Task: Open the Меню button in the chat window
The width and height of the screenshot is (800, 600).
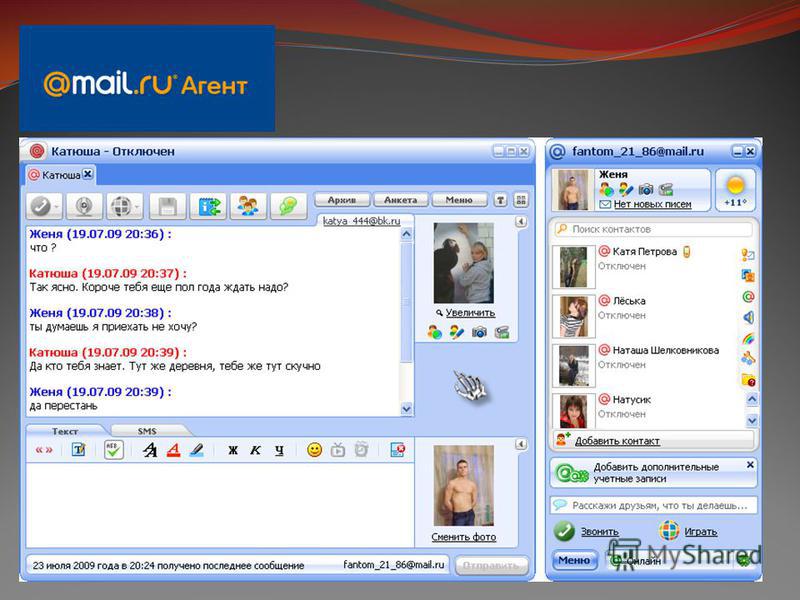Action: pyautogui.click(x=459, y=200)
